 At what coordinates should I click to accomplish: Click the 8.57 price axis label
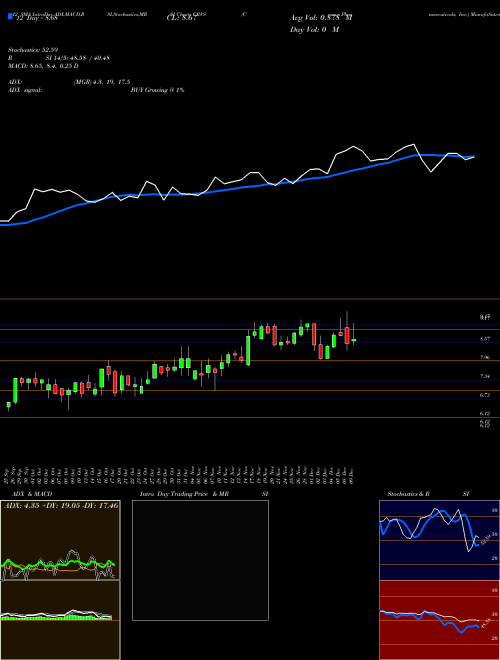tap(485, 338)
